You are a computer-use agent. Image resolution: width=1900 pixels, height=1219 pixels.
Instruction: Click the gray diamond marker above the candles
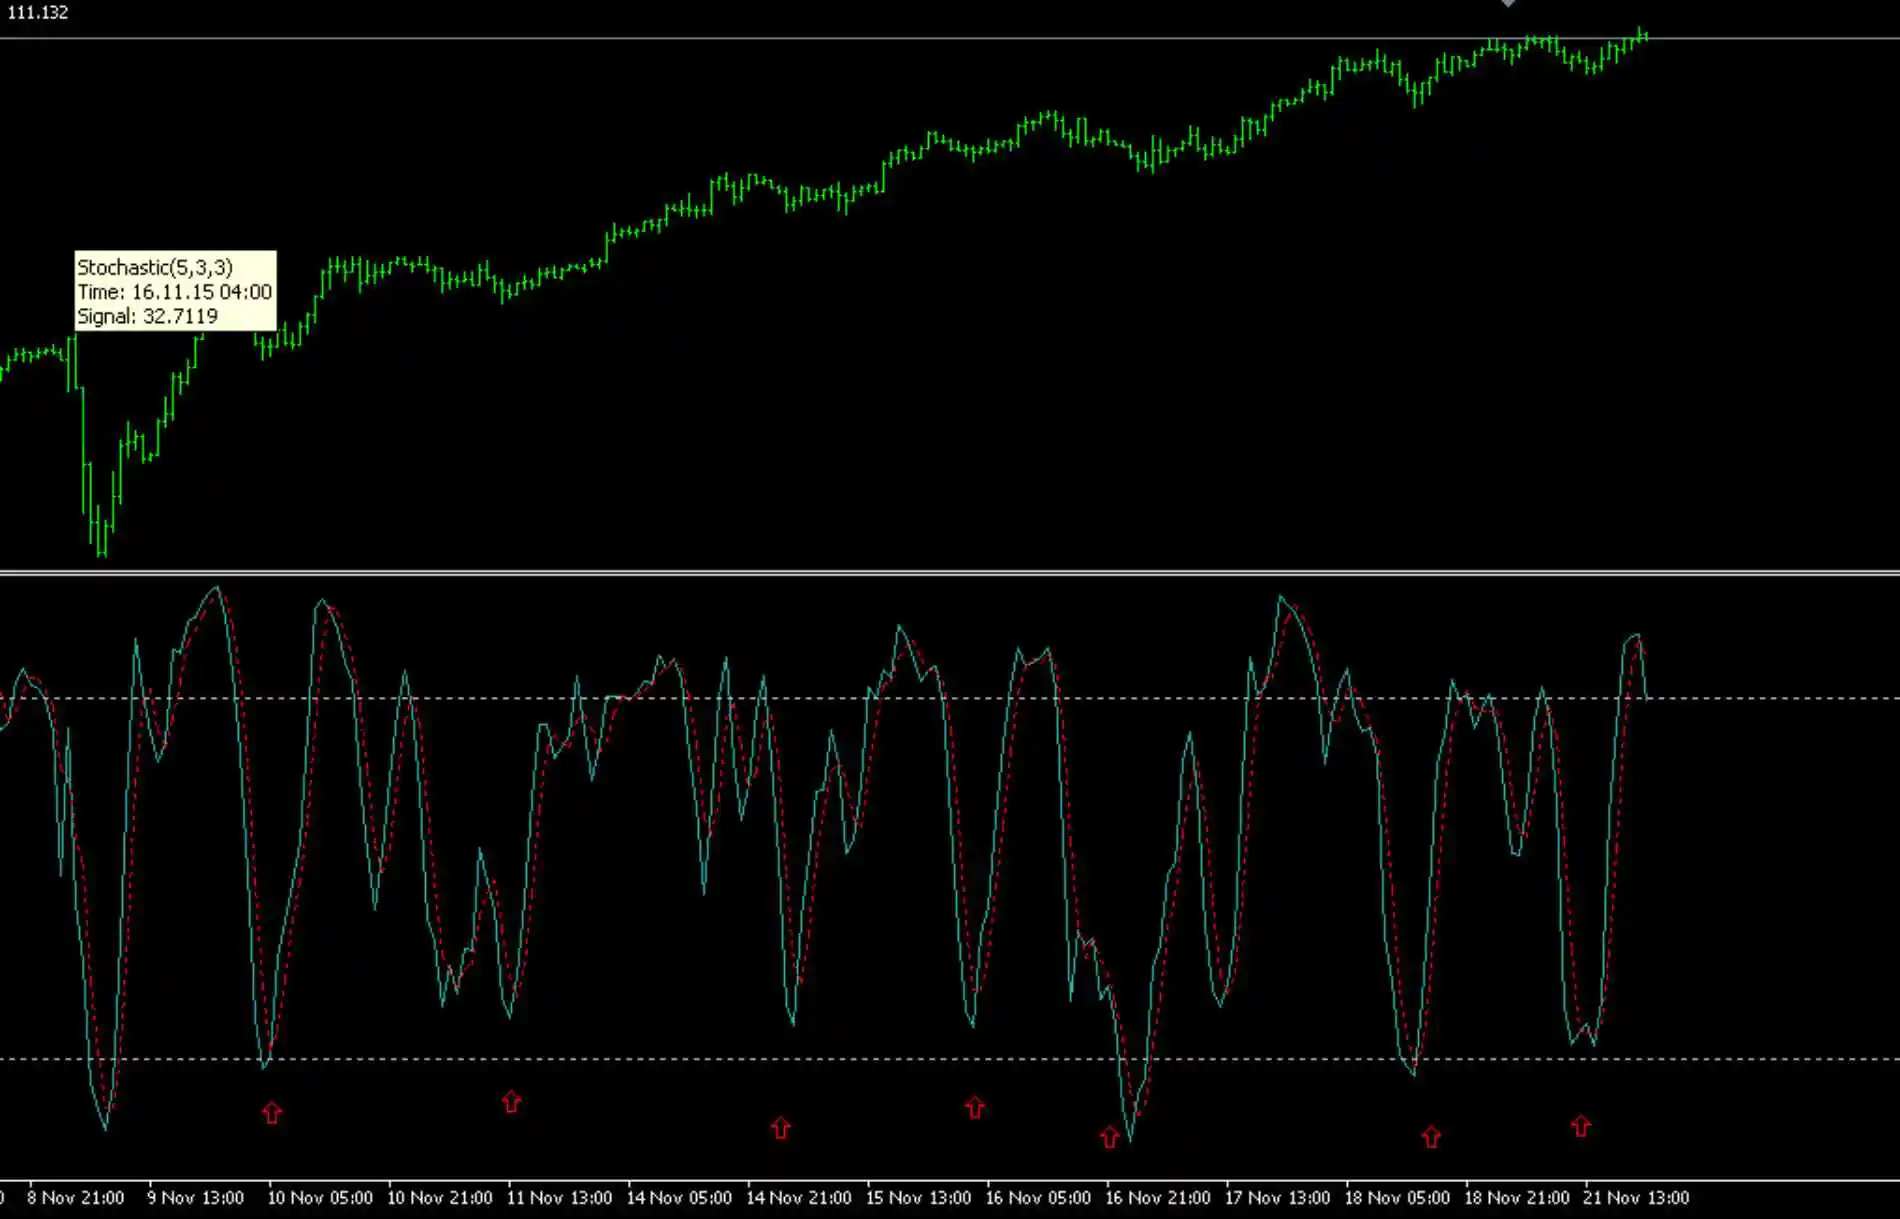click(1508, 5)
